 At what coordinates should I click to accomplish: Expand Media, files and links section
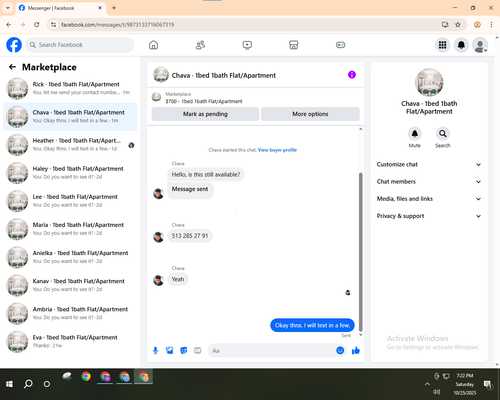coord(429,199)
